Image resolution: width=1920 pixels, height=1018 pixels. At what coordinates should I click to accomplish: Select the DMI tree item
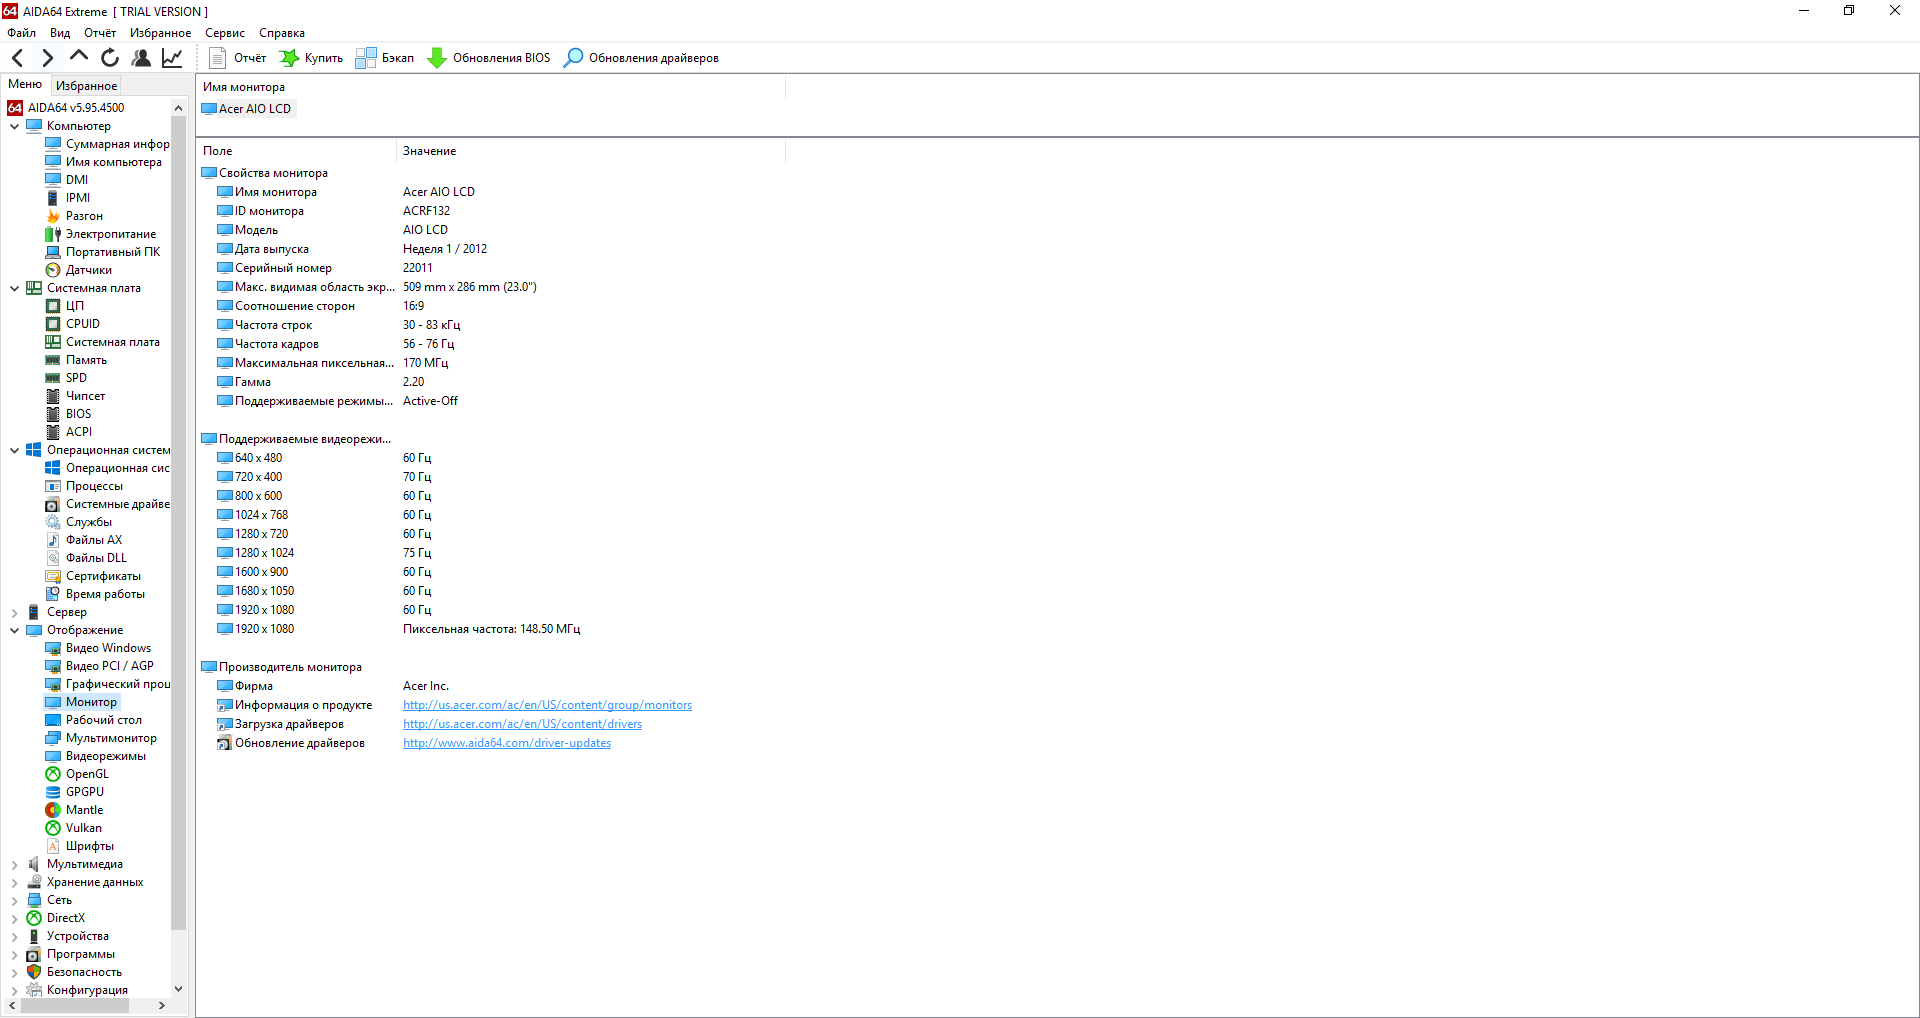pyautogui.click(x=67, y=180)
